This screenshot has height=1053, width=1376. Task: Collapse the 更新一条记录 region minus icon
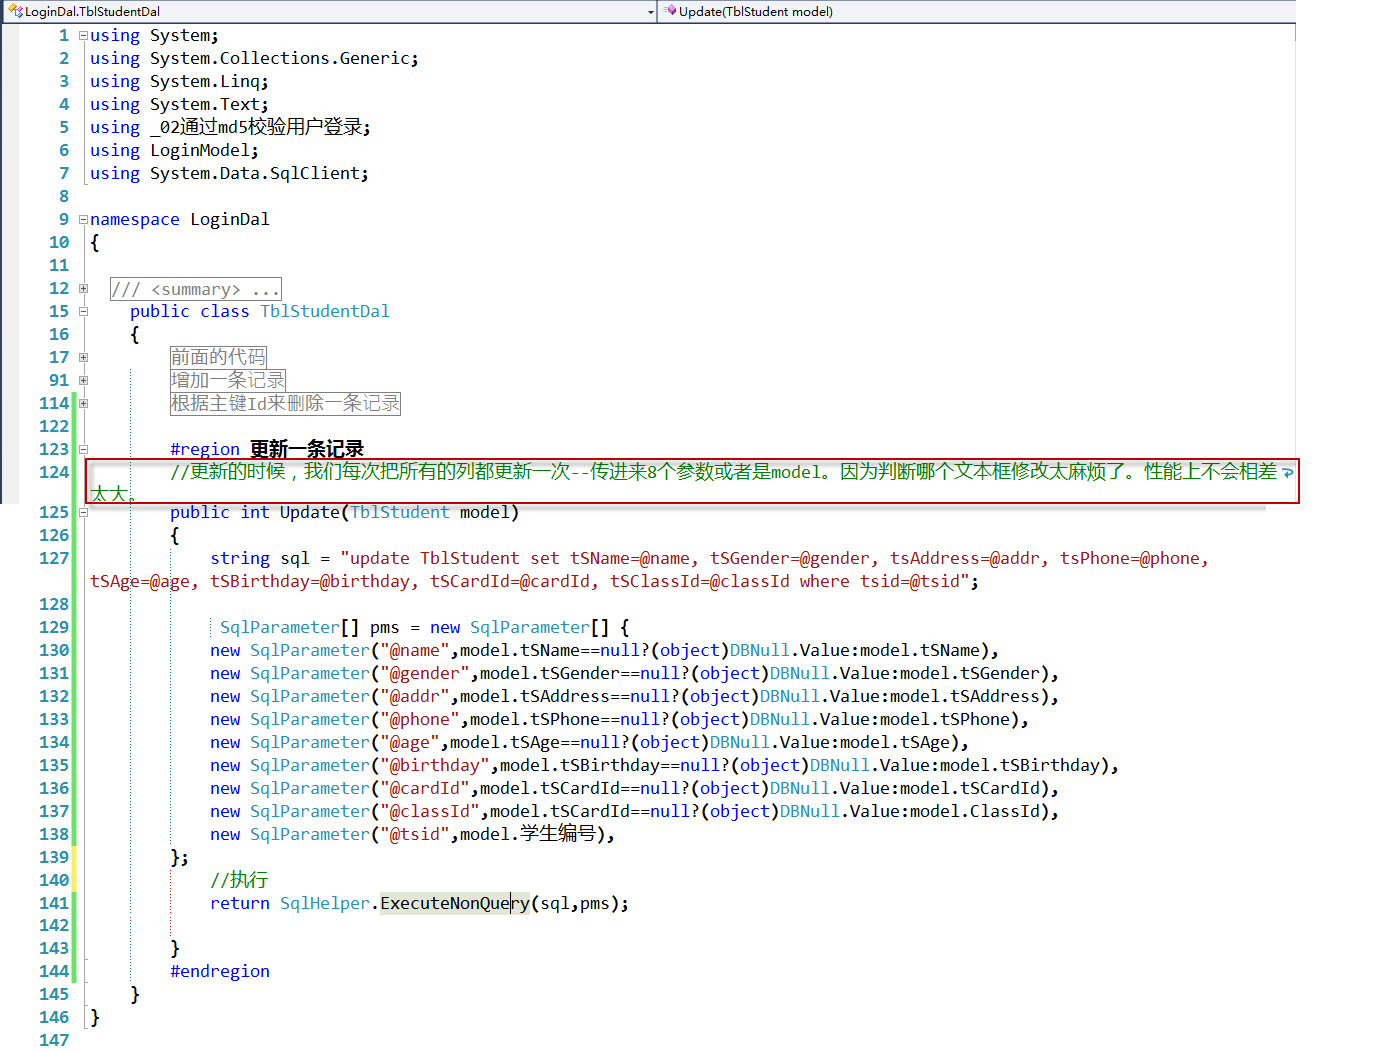[x=84, y=450]
